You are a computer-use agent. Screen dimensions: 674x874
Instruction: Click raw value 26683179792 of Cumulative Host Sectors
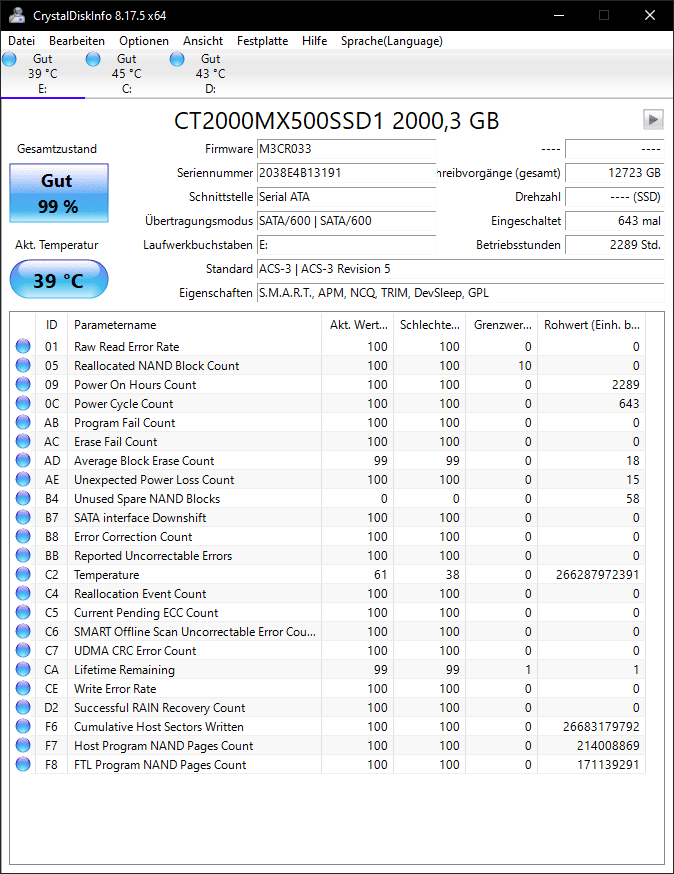click(601, 727)
